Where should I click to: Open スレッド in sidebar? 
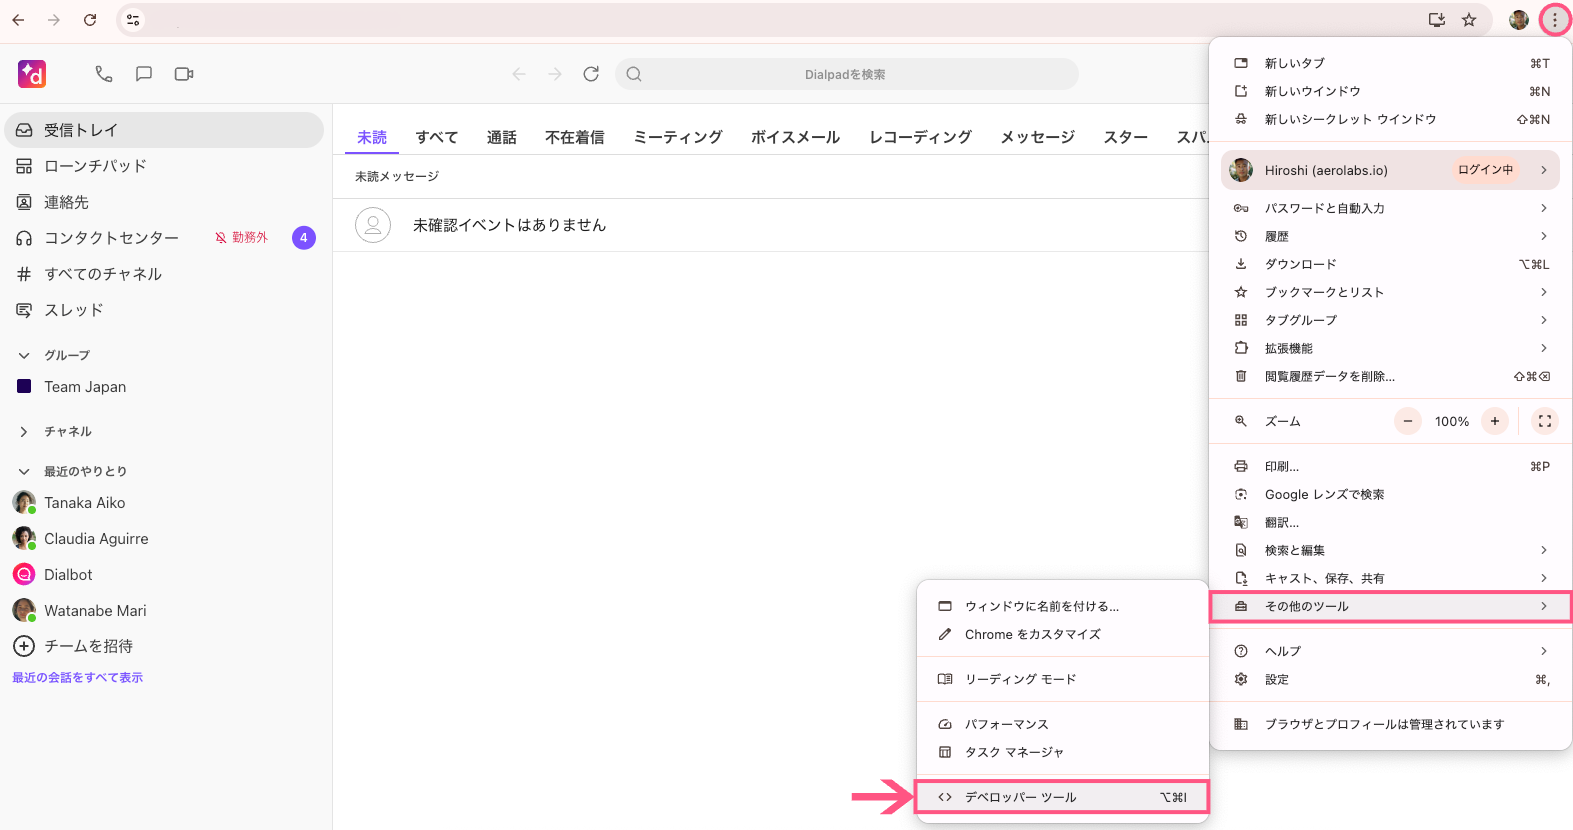pyautogui.click(x=164, y=310)
